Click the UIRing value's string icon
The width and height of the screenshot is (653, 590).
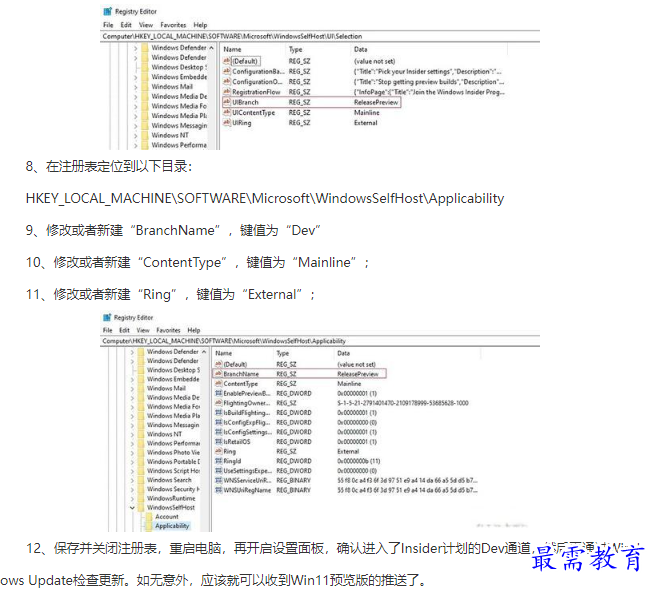coord(227,122)
